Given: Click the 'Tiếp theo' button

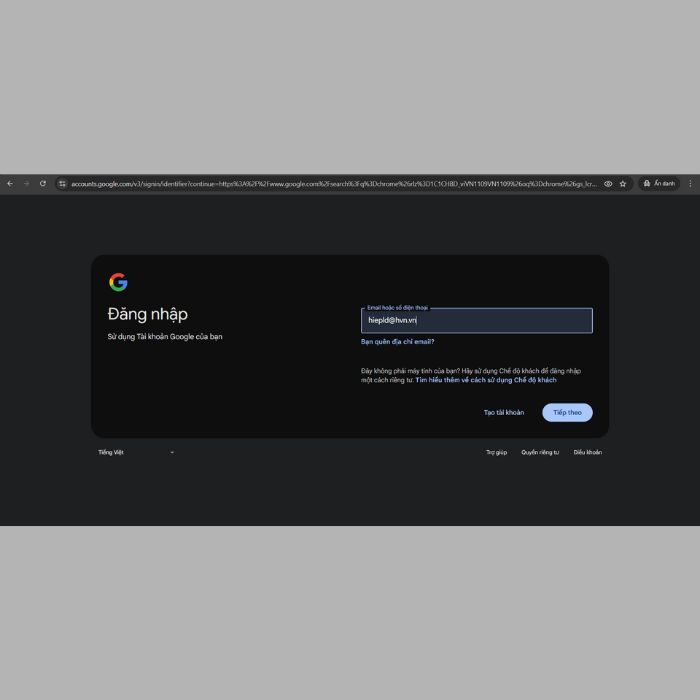Looking at the screenshot, I should coord(567,412).
